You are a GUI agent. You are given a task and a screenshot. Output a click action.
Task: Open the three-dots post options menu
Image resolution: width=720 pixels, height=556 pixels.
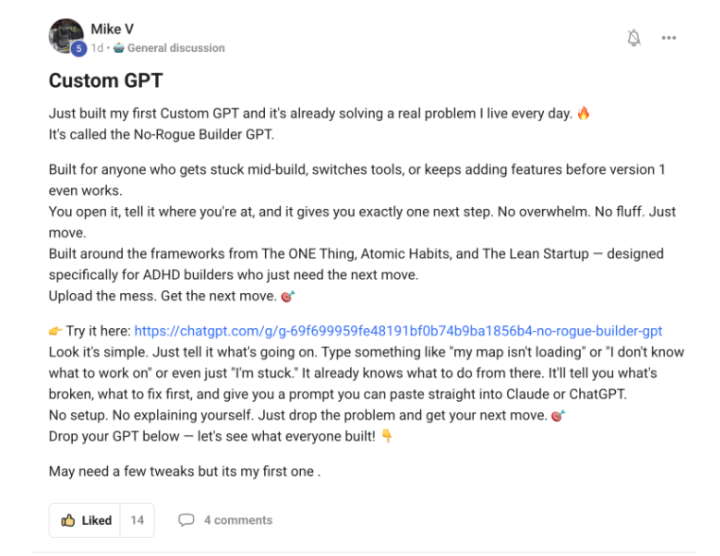pos(669,38)
